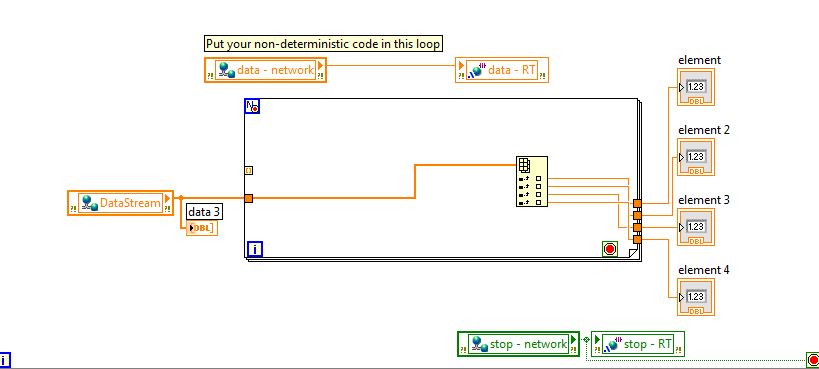
Task: Select the element 3 indicator terminal
Action: [696, 227]
